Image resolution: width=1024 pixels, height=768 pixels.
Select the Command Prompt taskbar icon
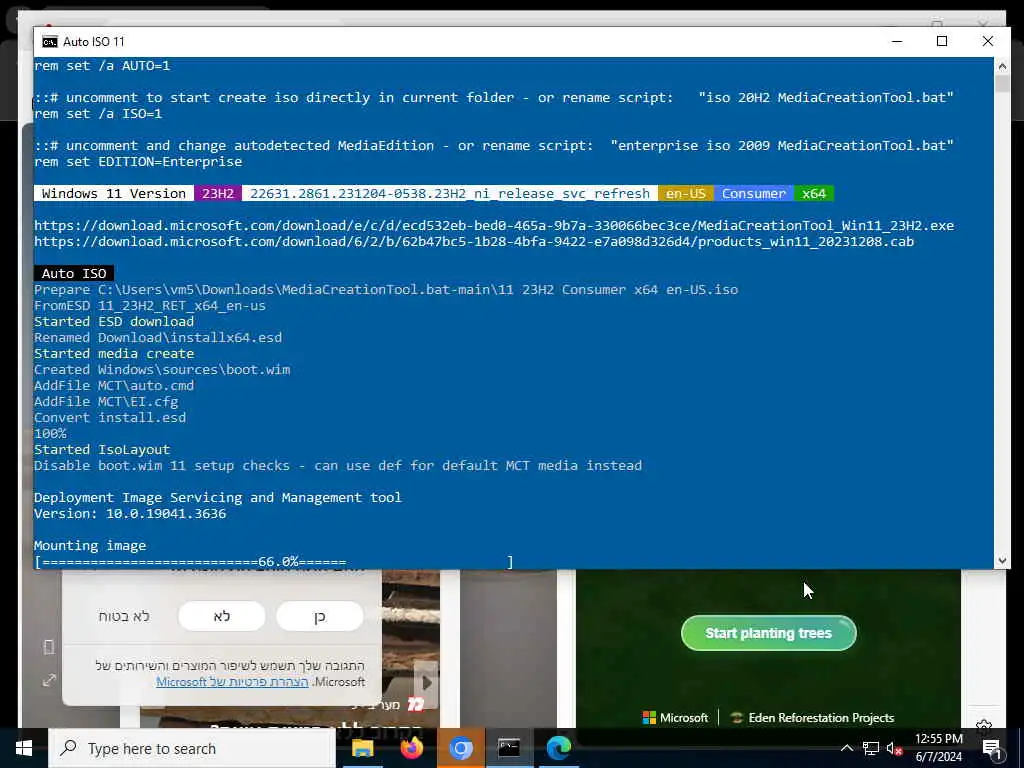509,748
